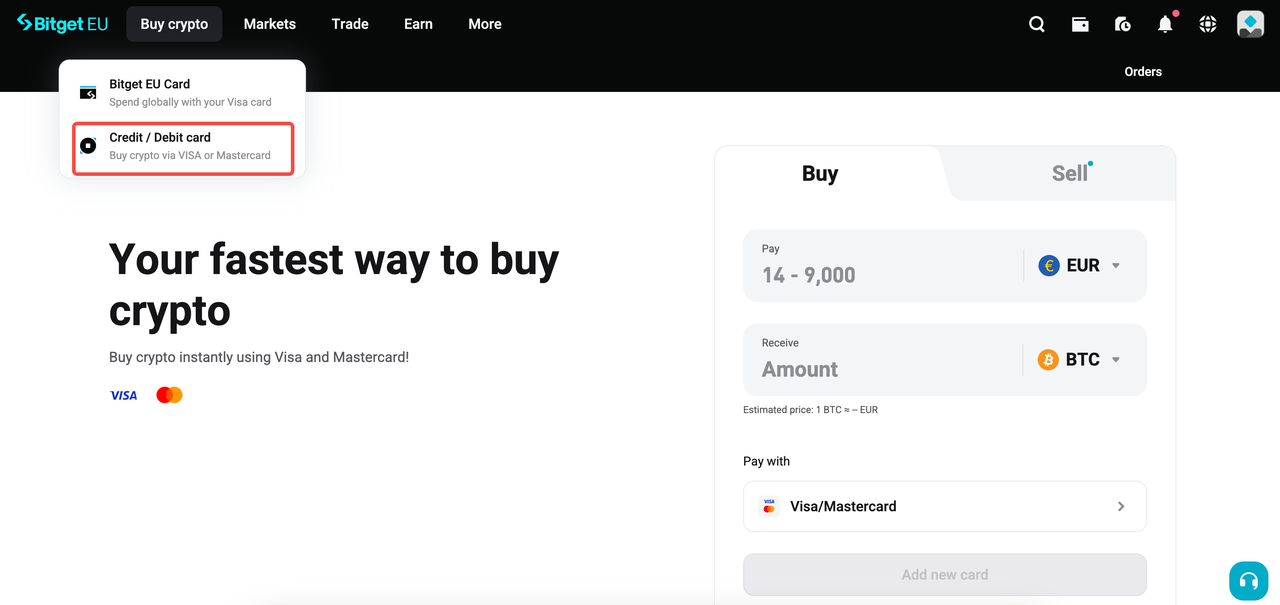Switch to the Buy tab
The height and width of the screenshot is (605, 1280).
tap(820, 173)
